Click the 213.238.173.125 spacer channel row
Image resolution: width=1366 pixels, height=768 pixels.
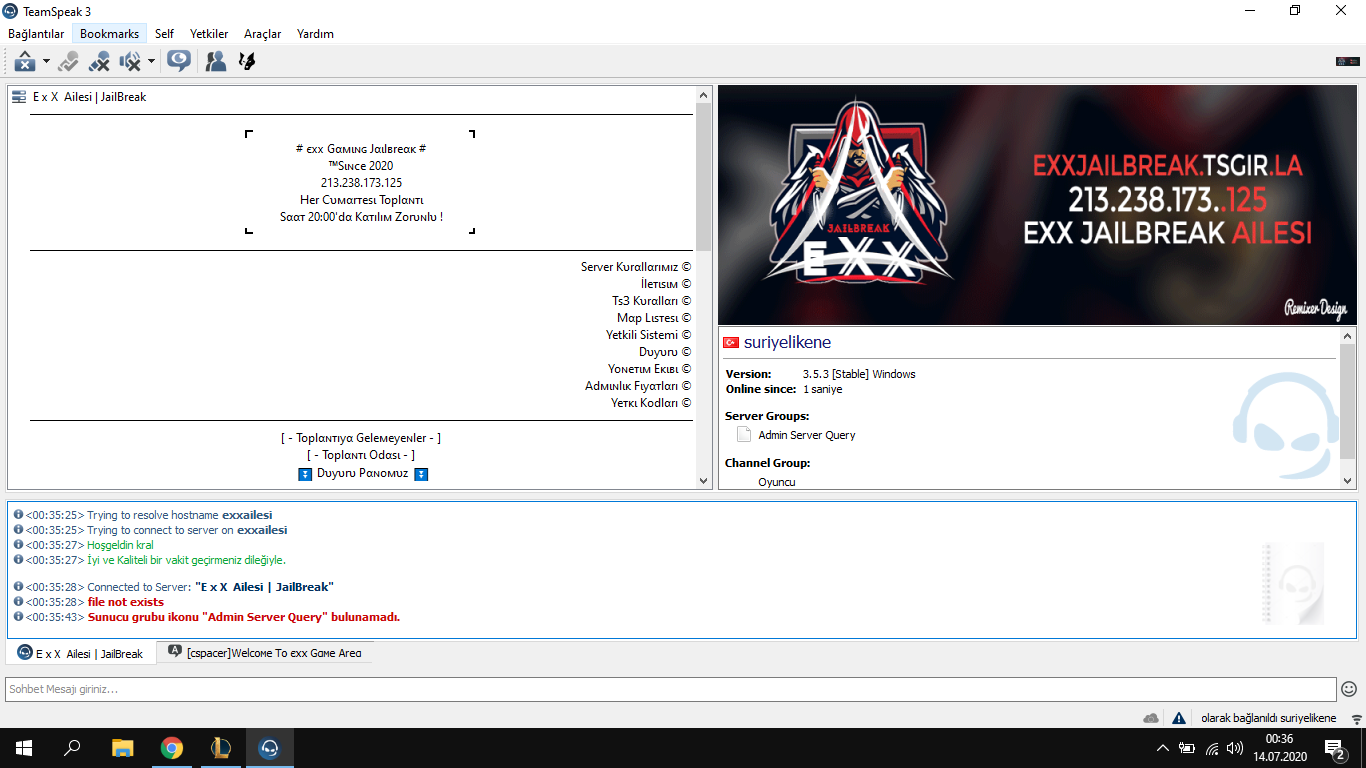[361, 182]
